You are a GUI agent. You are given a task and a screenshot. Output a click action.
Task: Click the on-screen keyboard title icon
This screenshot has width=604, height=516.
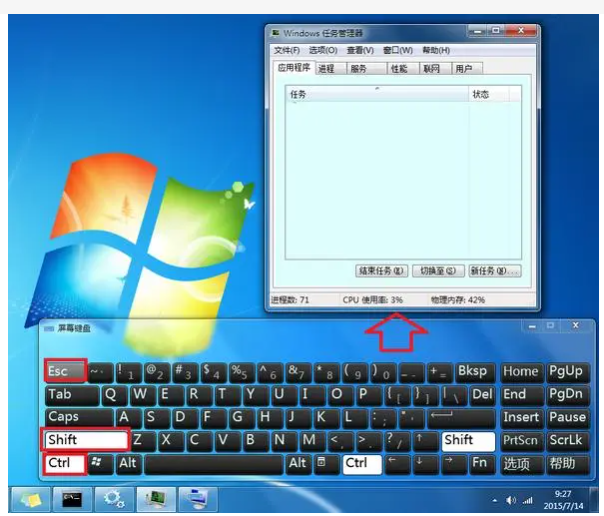[x=49, y=328]
